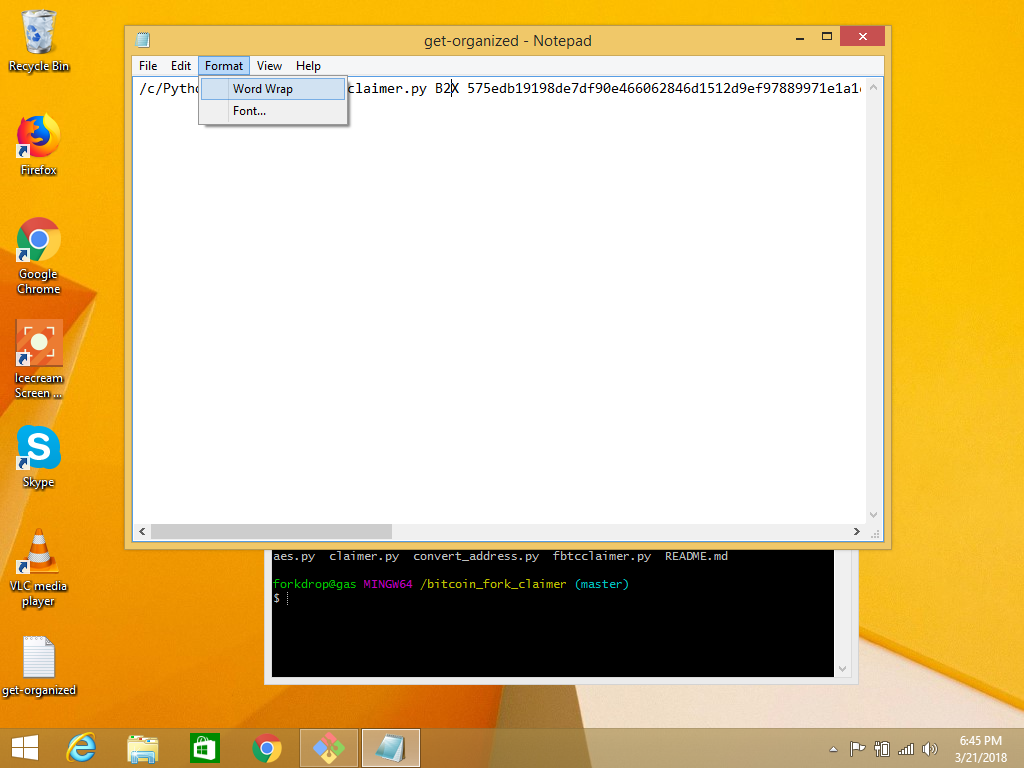Open the Edit menu

click(x=181, y=66)
